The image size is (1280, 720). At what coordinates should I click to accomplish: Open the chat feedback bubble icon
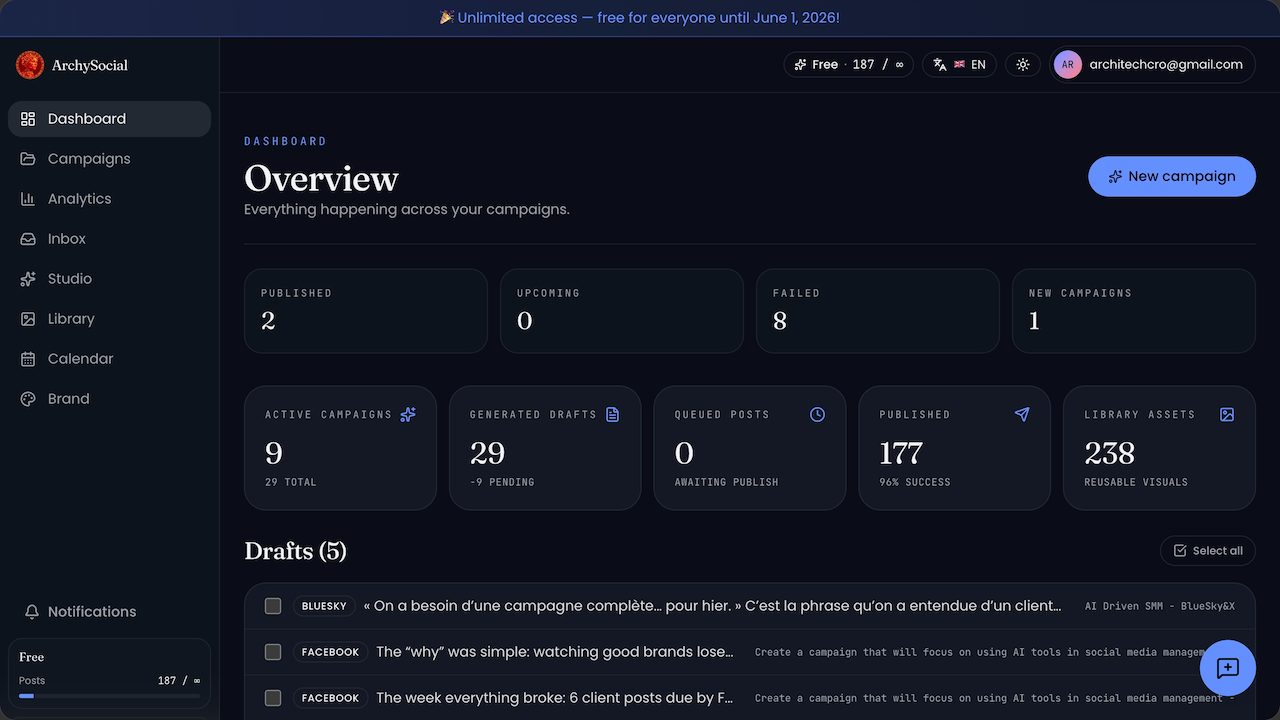point(1228,668)
